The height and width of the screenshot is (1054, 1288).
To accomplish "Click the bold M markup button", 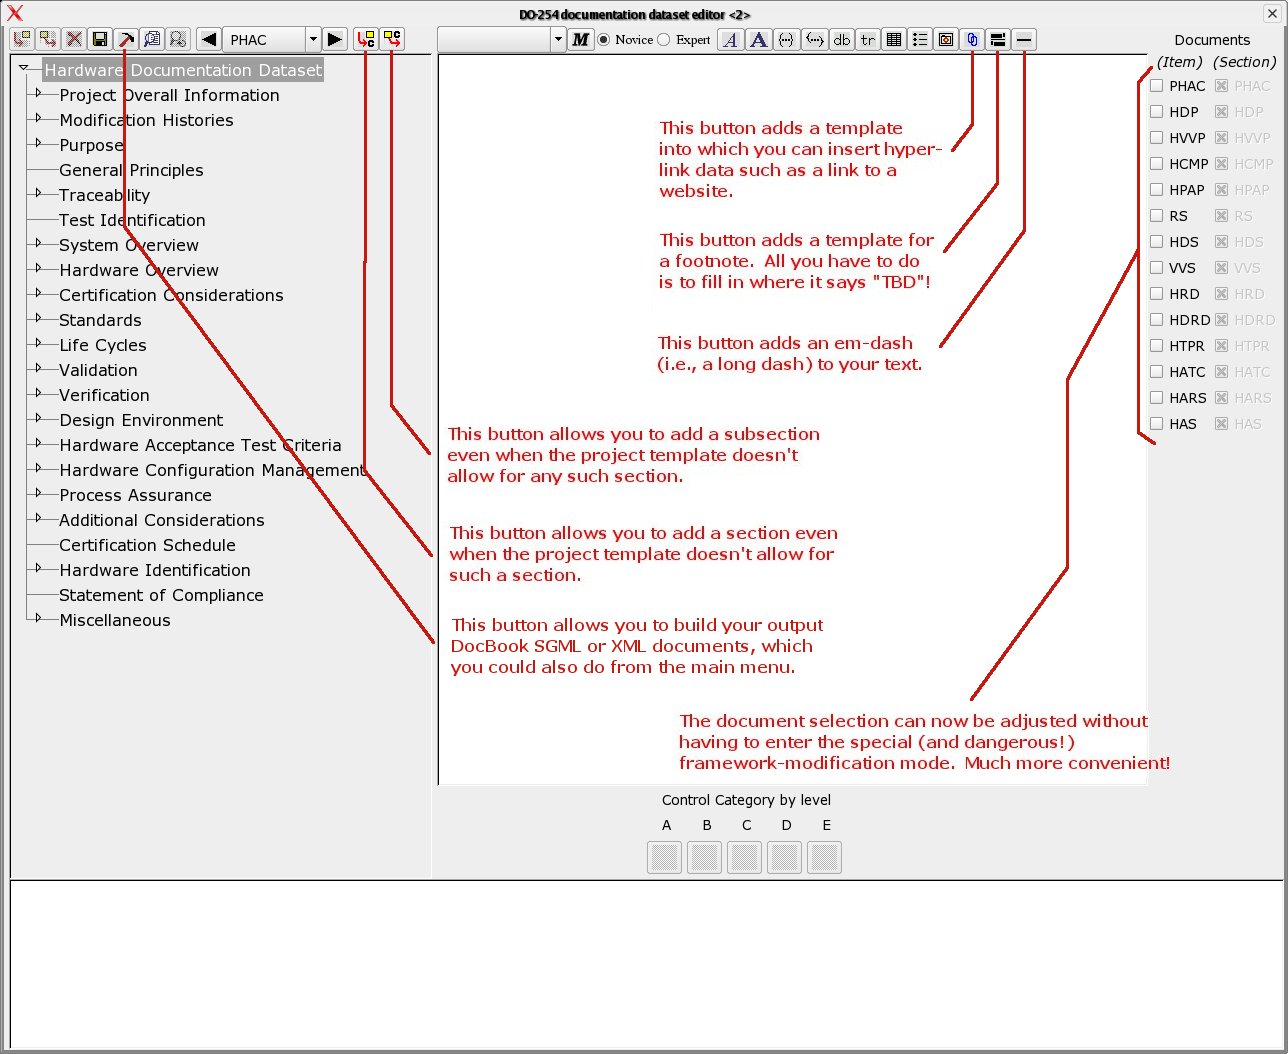I will pos(581,39).
